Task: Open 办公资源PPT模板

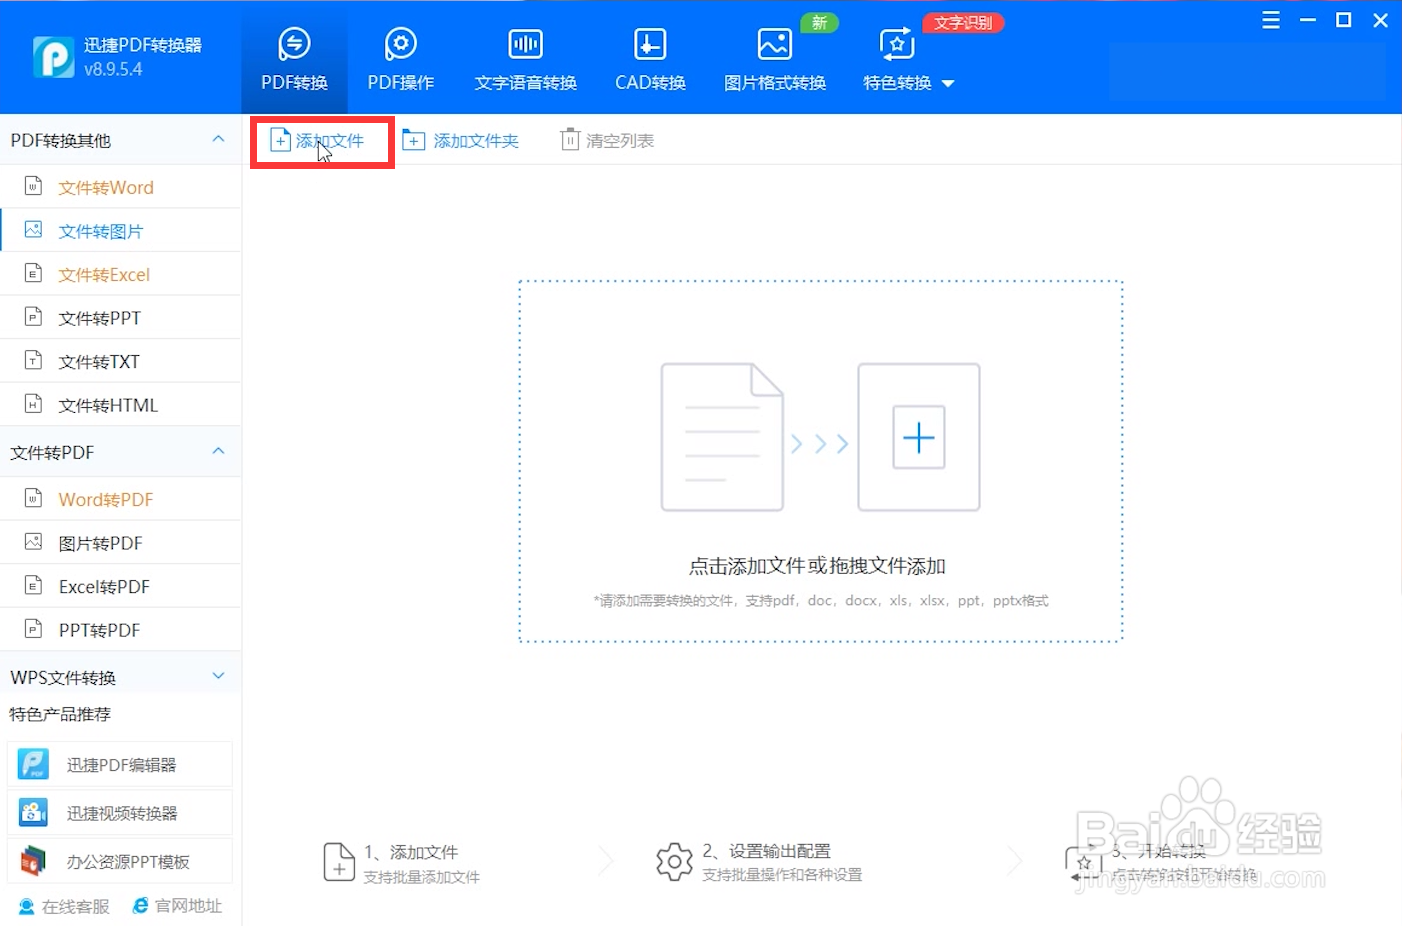Action: [x=119, y=860]
